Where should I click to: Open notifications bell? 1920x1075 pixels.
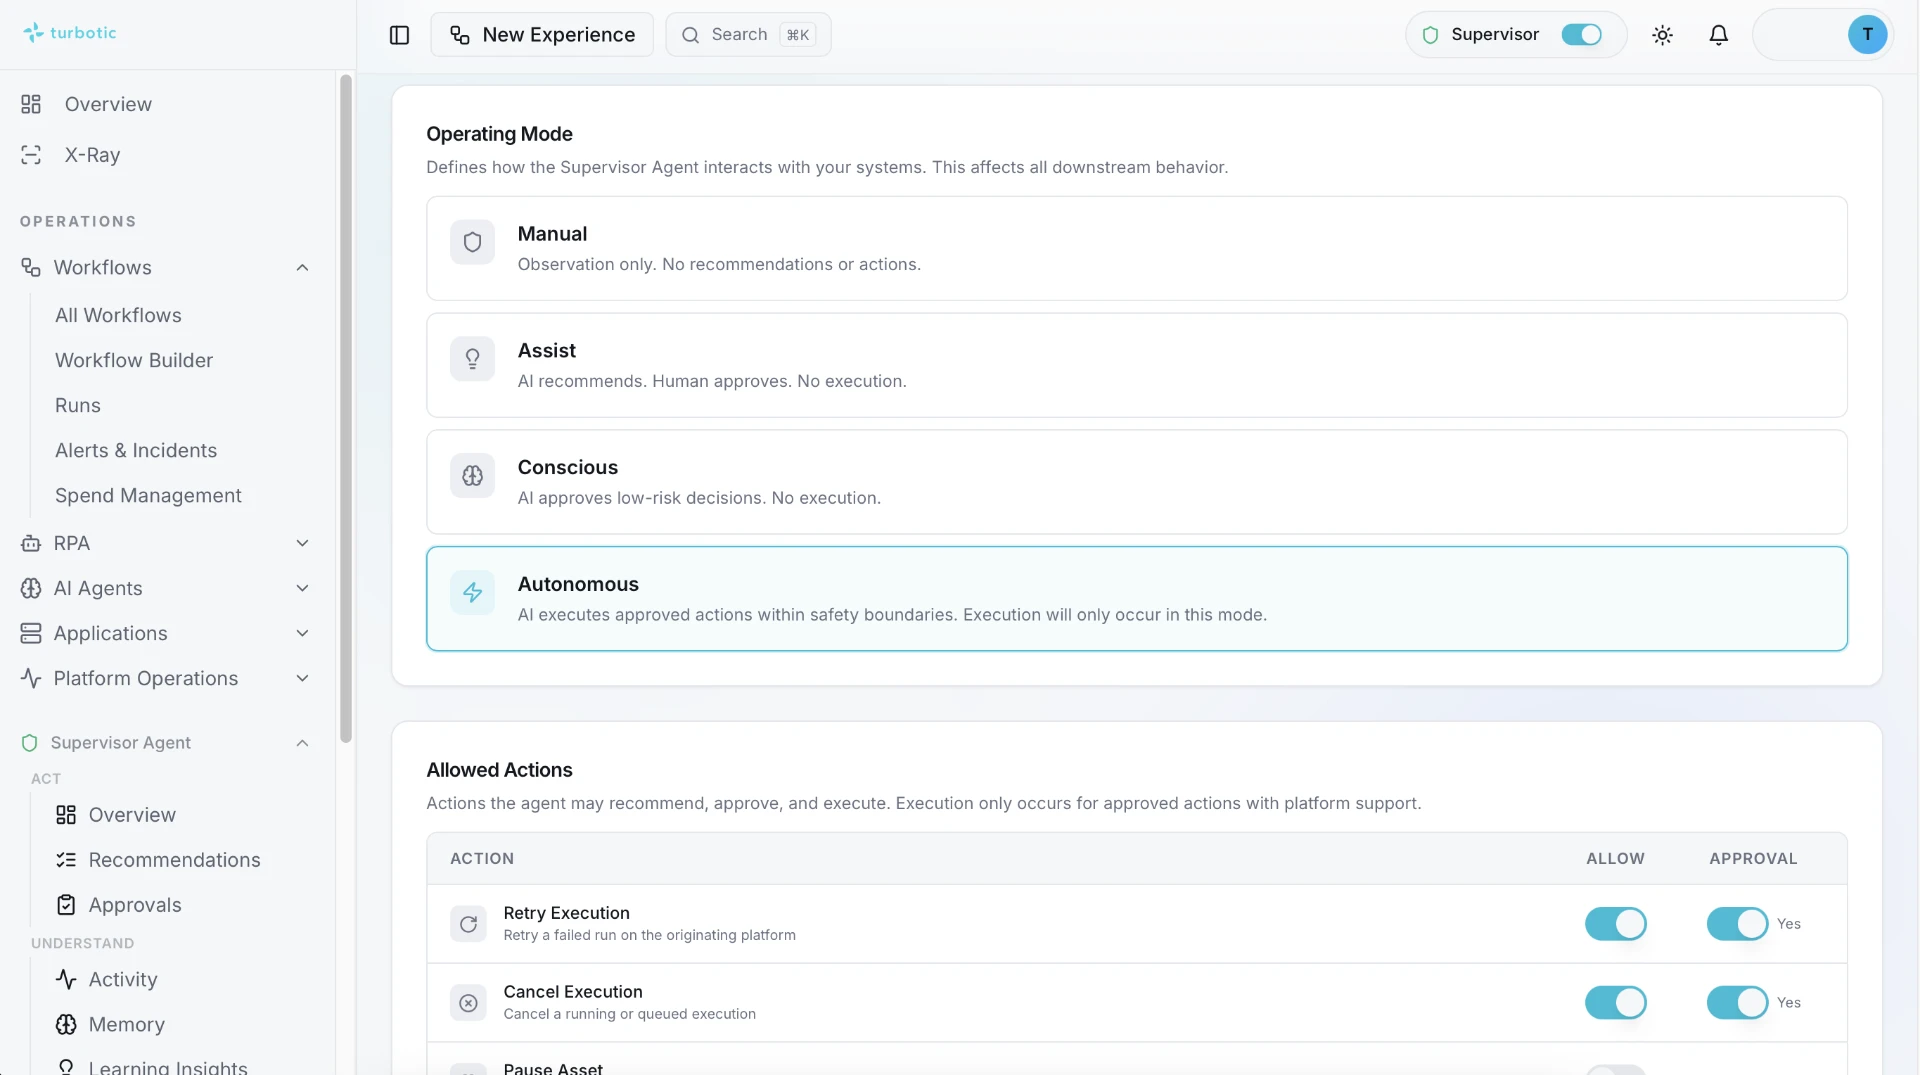(x=1718, y=35)
